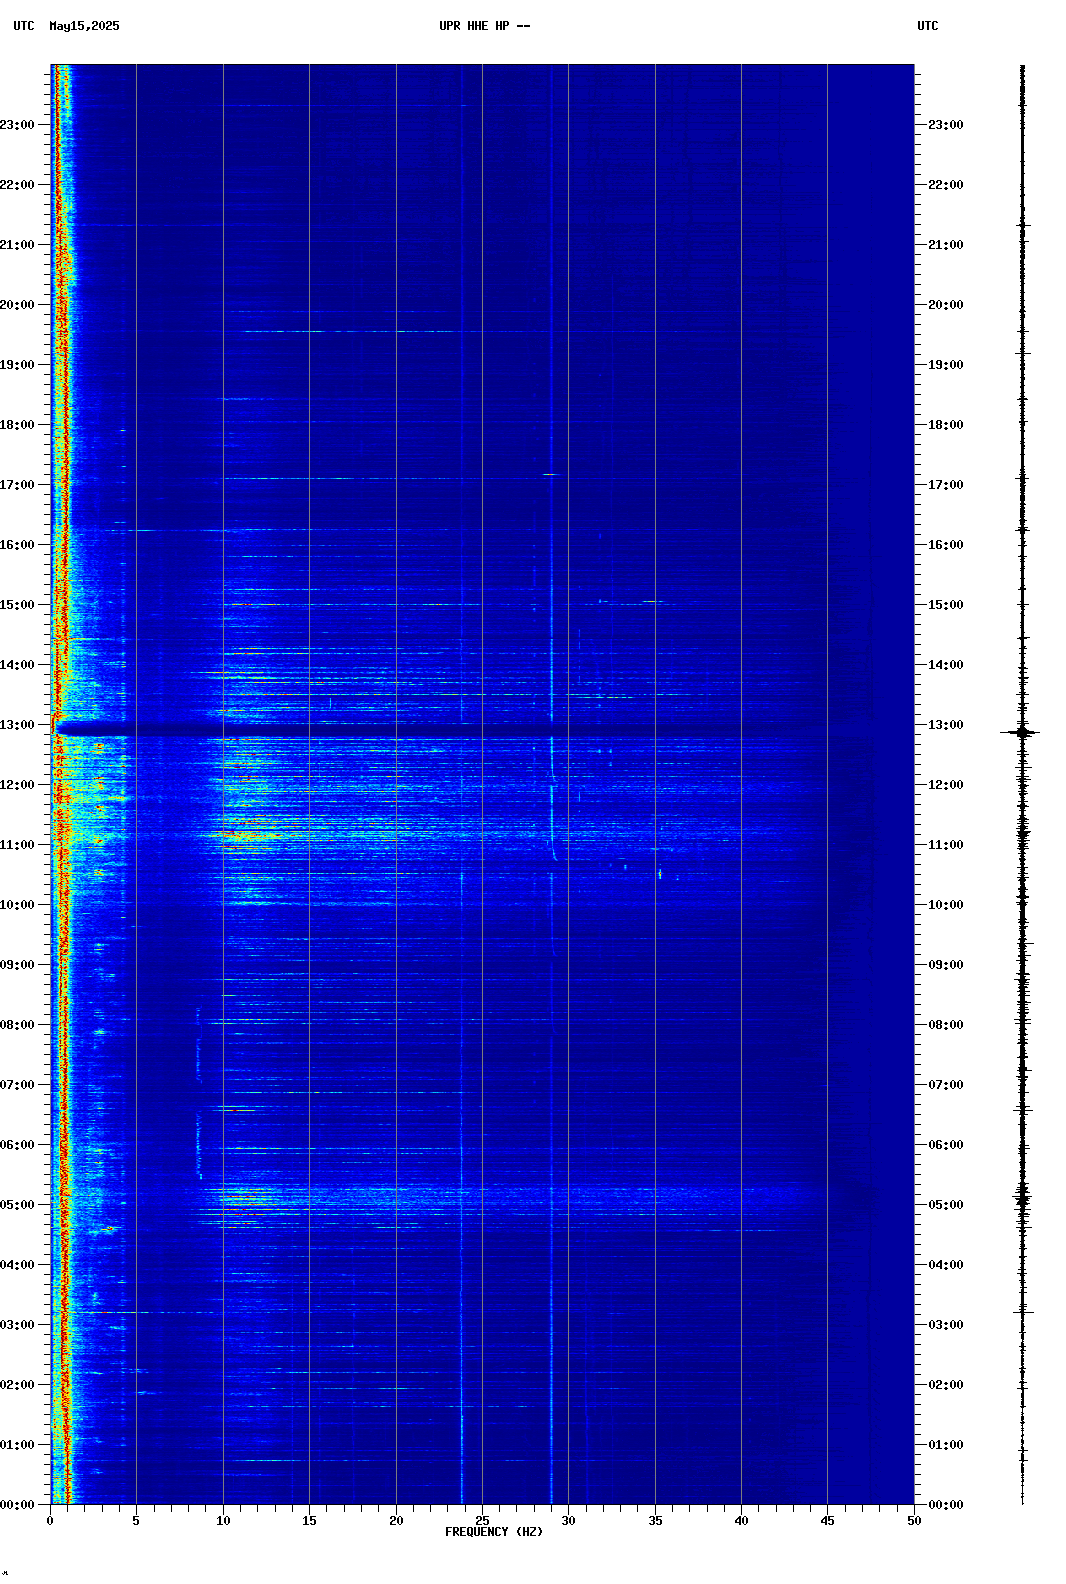This screenshot has height=1584, width=1066.
Task: Click the UPR HHE HP station title
Action: (474, 26)
